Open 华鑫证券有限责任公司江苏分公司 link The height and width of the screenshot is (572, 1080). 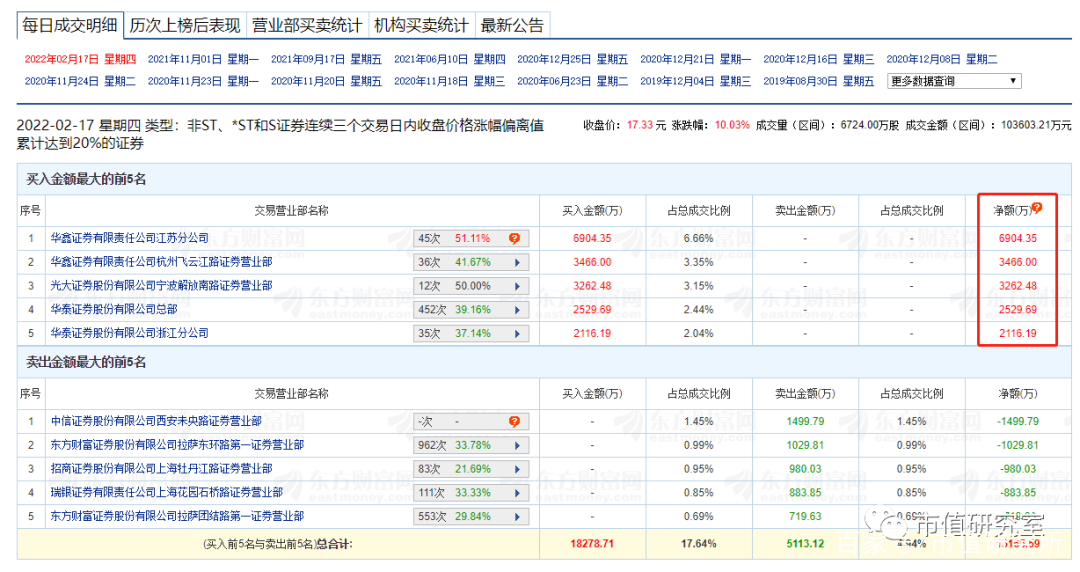click(x=129, y=238)
